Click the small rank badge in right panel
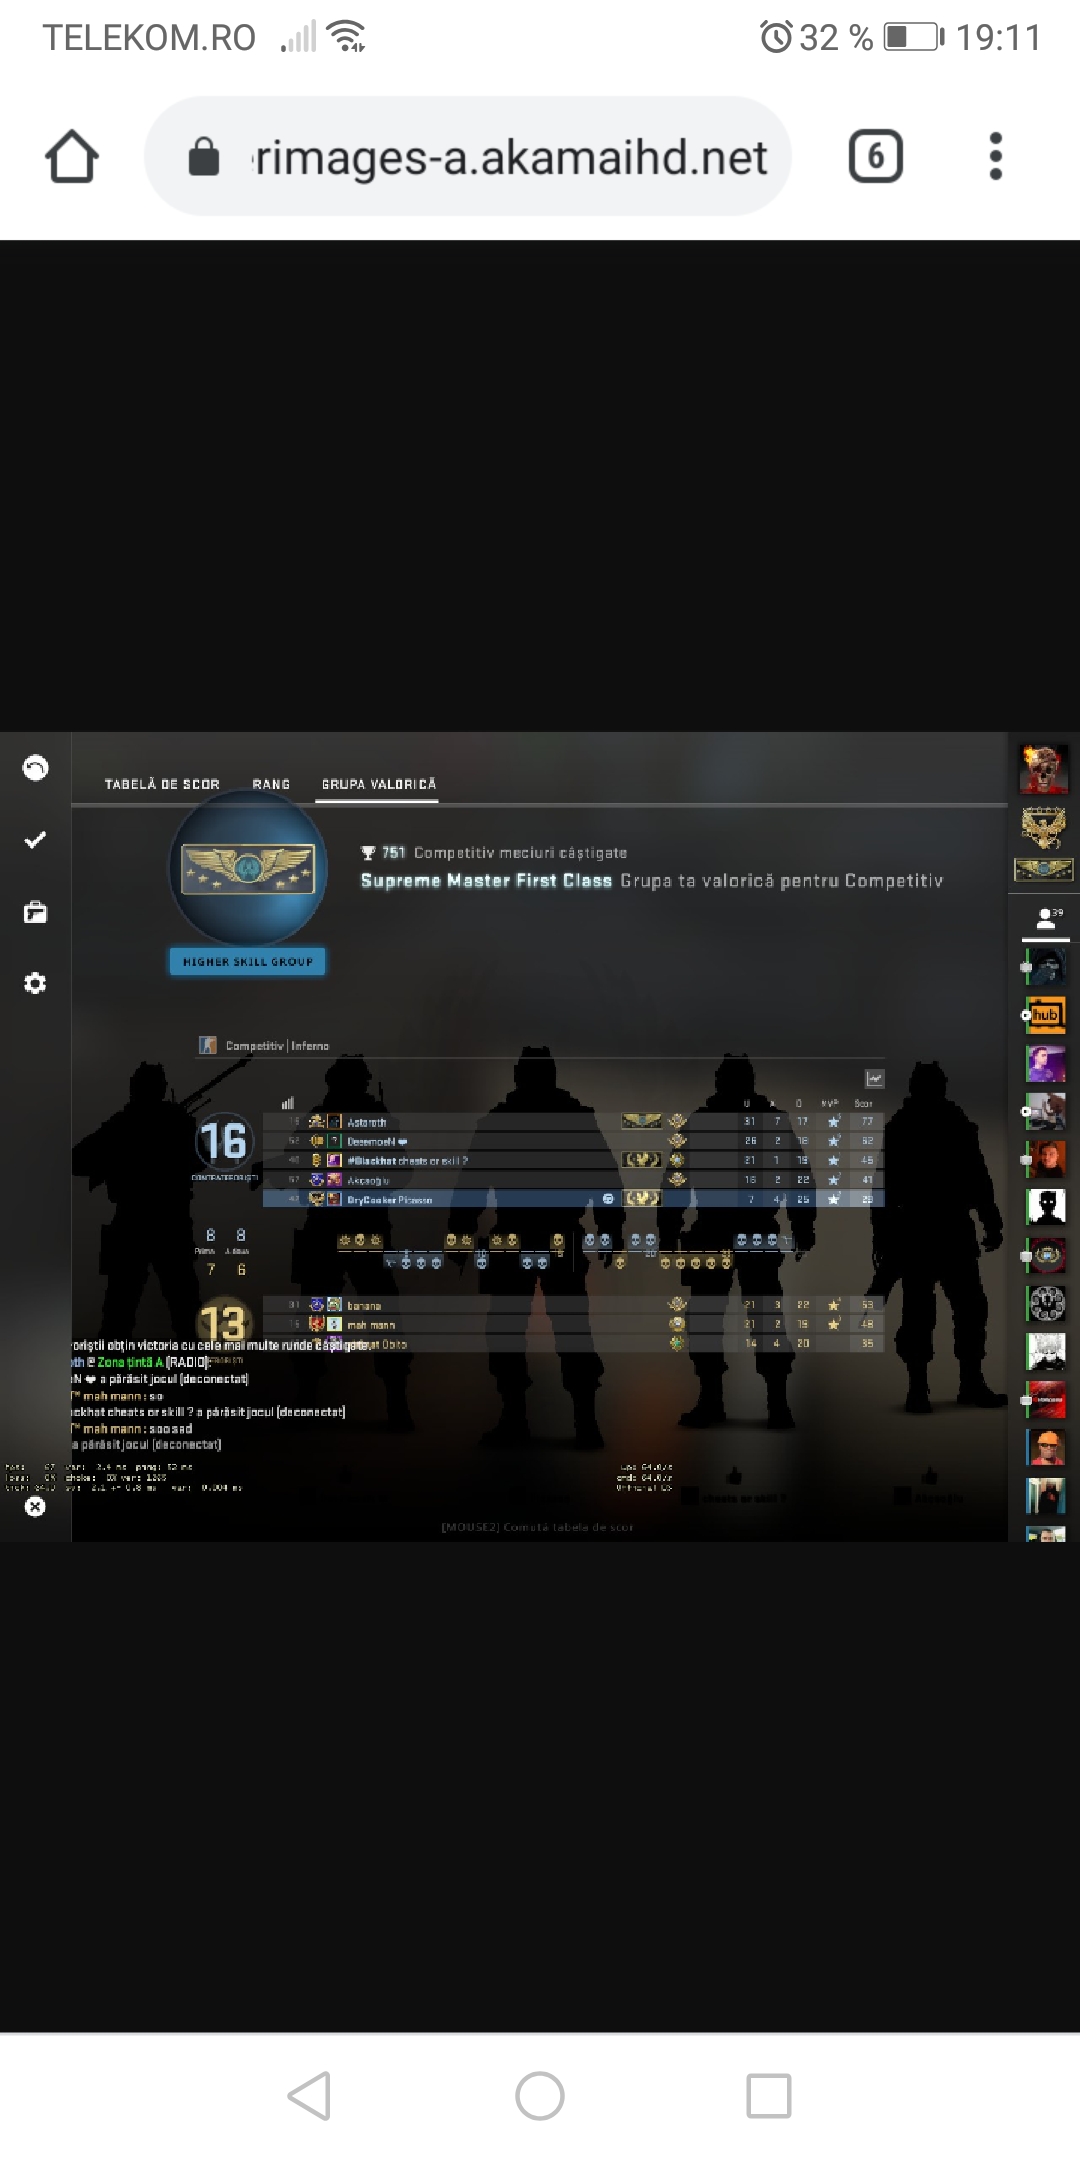The width and height of the screenshot is (1080, 2160). (1044, 869)
